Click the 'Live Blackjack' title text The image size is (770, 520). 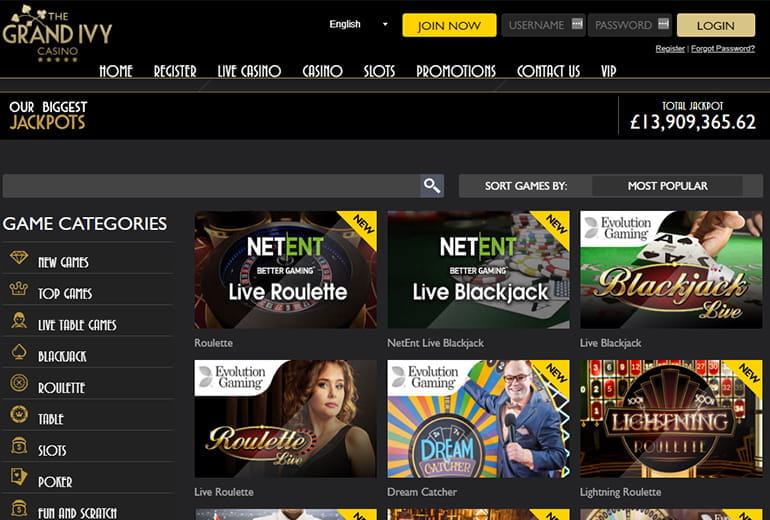click(x=610, y=343)
